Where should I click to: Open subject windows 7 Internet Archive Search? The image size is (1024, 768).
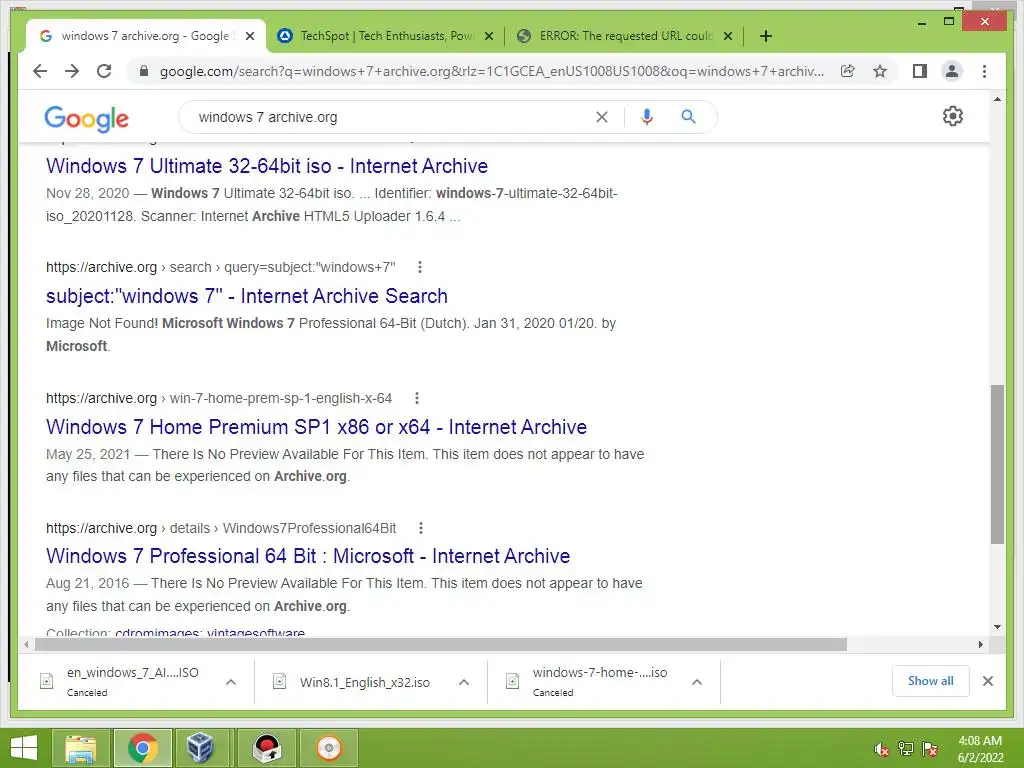pos(246,296)
